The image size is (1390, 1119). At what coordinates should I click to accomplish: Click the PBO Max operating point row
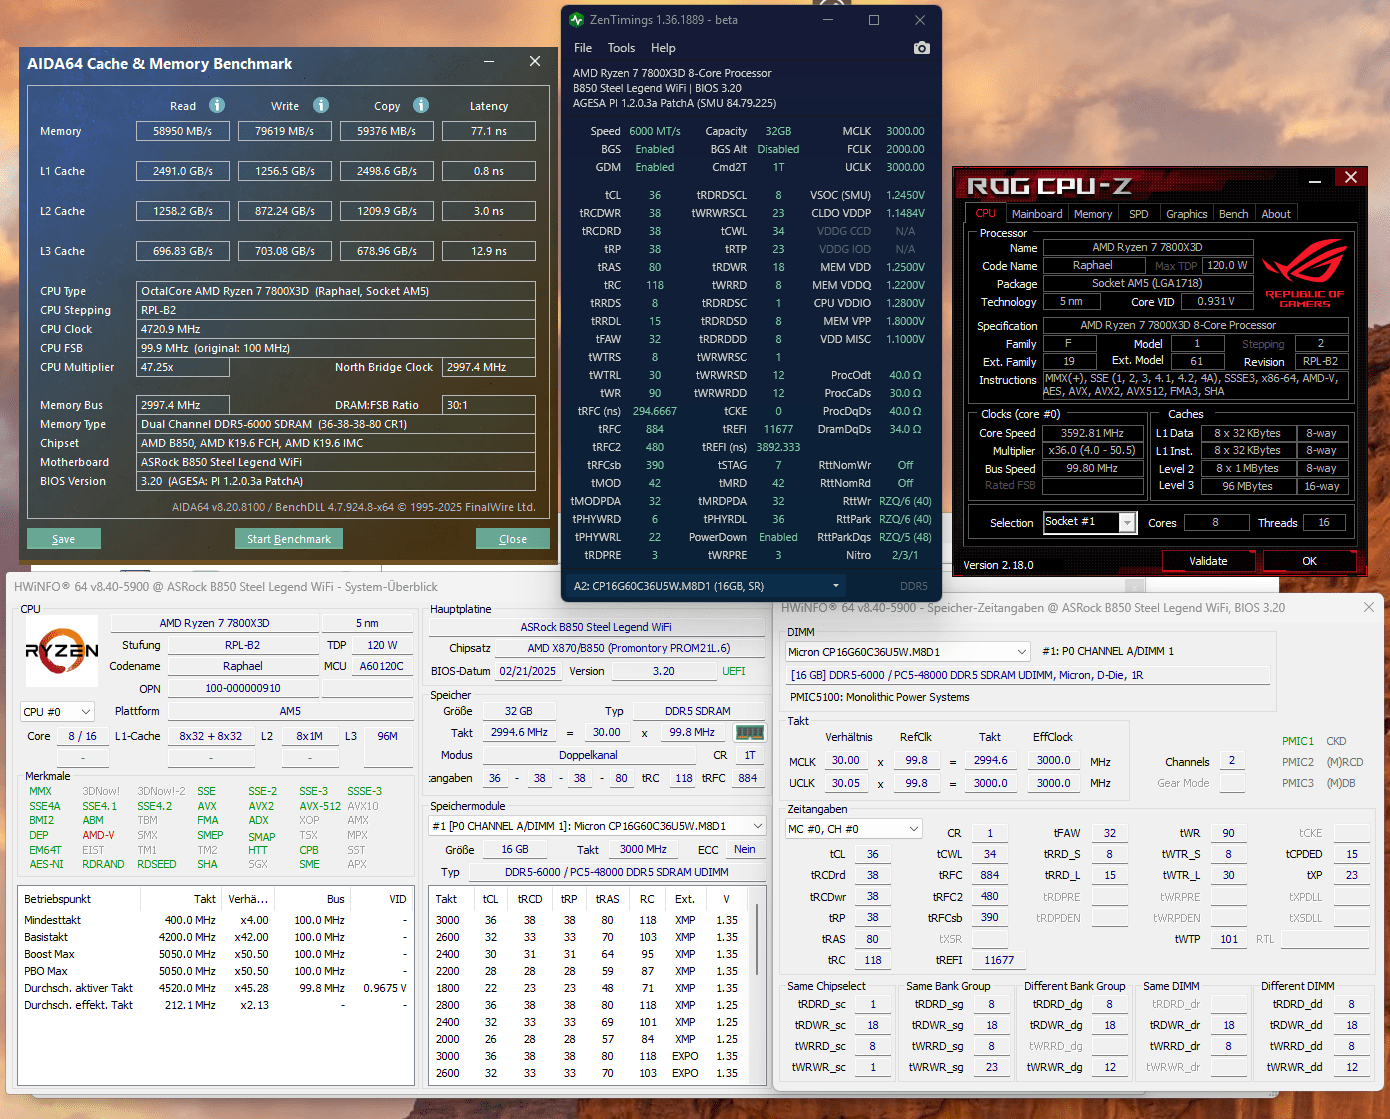click(x=215, y=971)
